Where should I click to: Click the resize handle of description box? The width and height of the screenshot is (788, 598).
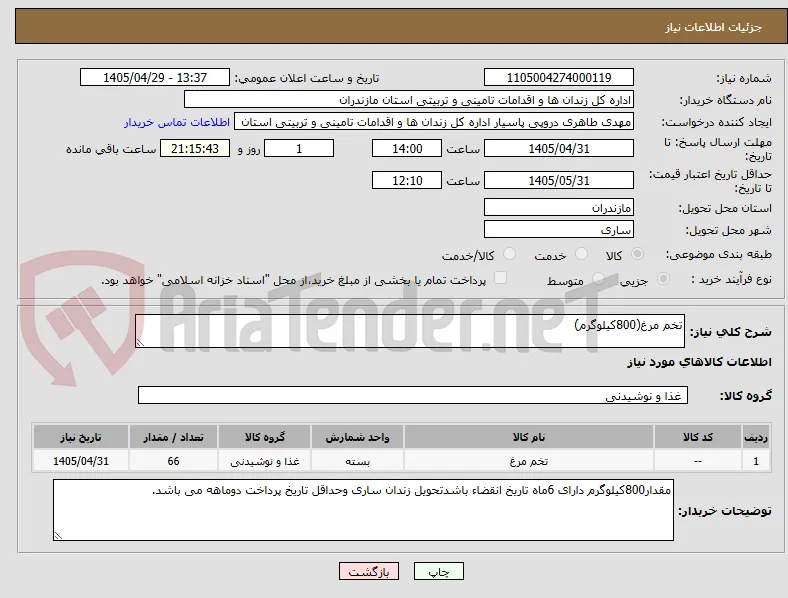[140, 343]
